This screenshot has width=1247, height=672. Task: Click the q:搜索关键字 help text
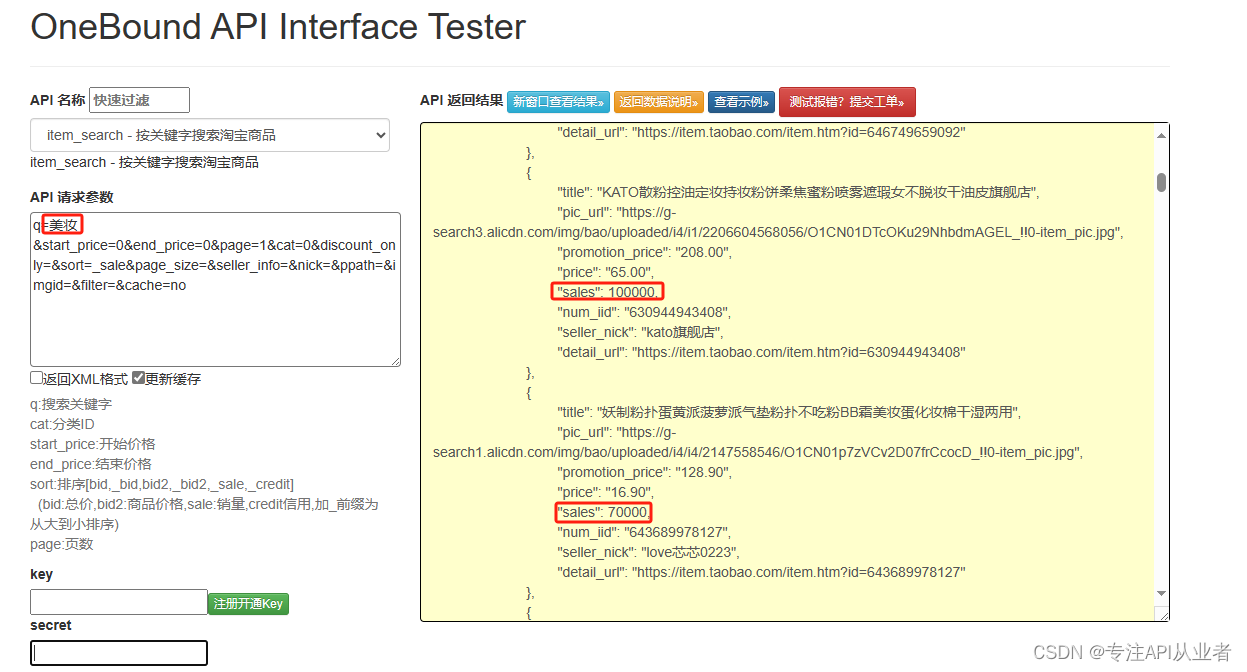tap(71, 404)
